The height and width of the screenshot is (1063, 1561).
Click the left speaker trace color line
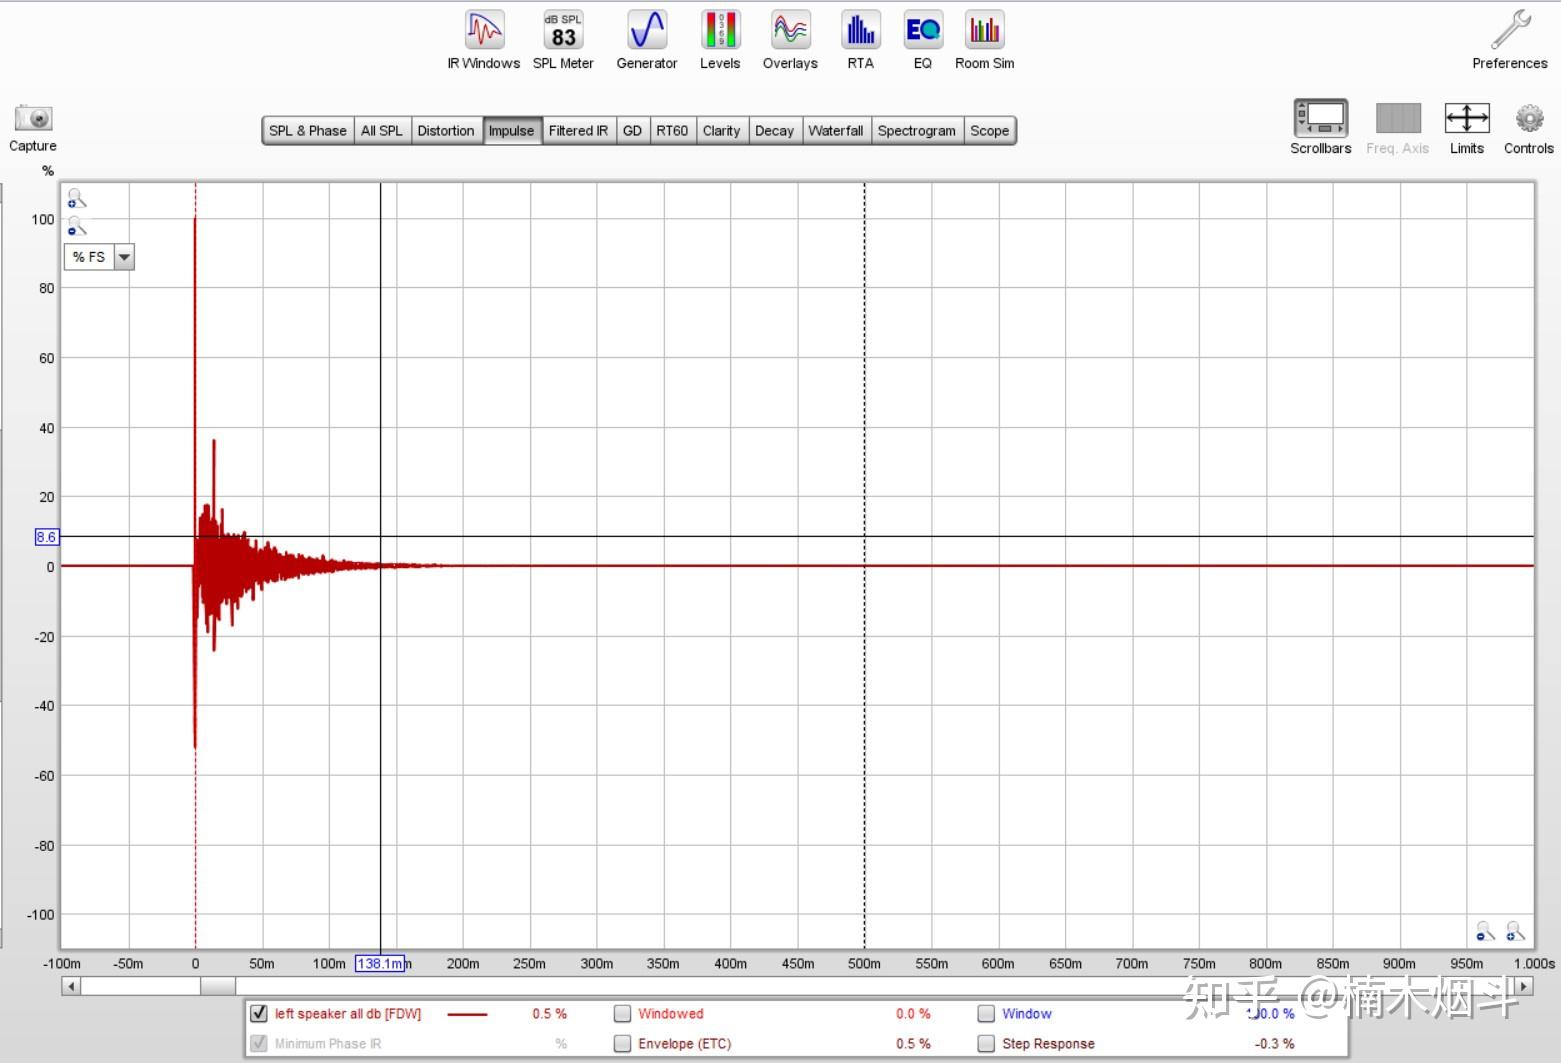[x=467, y=1014]
